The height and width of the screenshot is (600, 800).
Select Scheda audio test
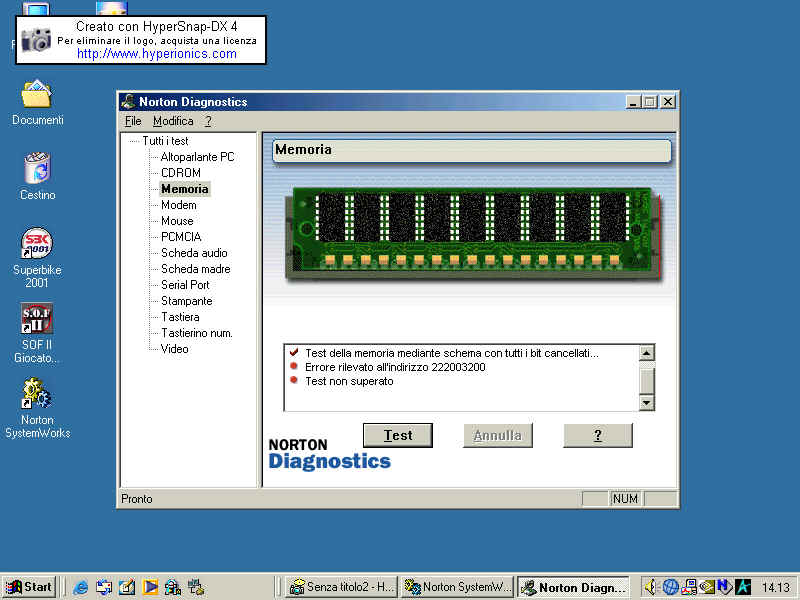pyautogui.click(x=194, y=253)
